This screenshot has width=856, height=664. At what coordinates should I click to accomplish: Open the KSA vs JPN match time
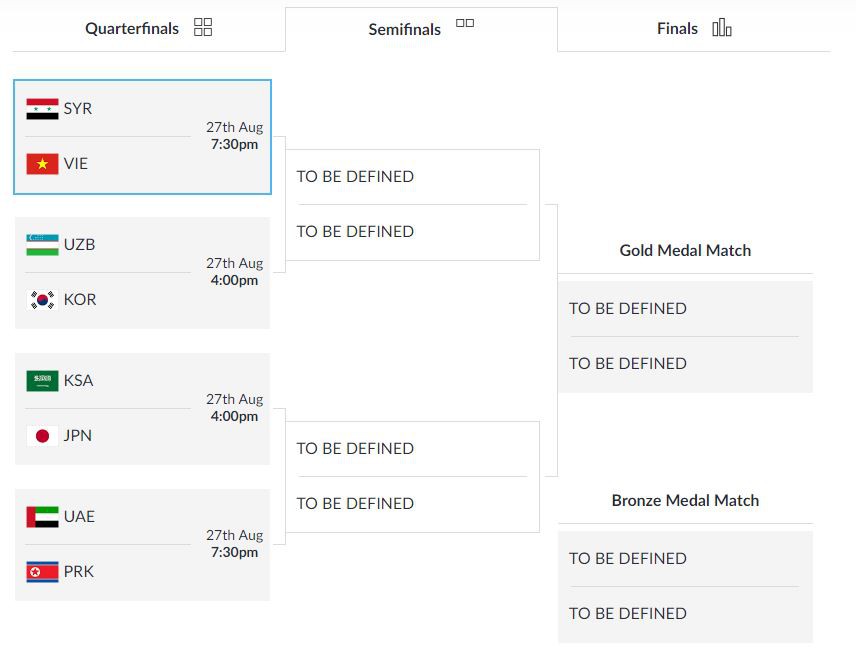234,408
